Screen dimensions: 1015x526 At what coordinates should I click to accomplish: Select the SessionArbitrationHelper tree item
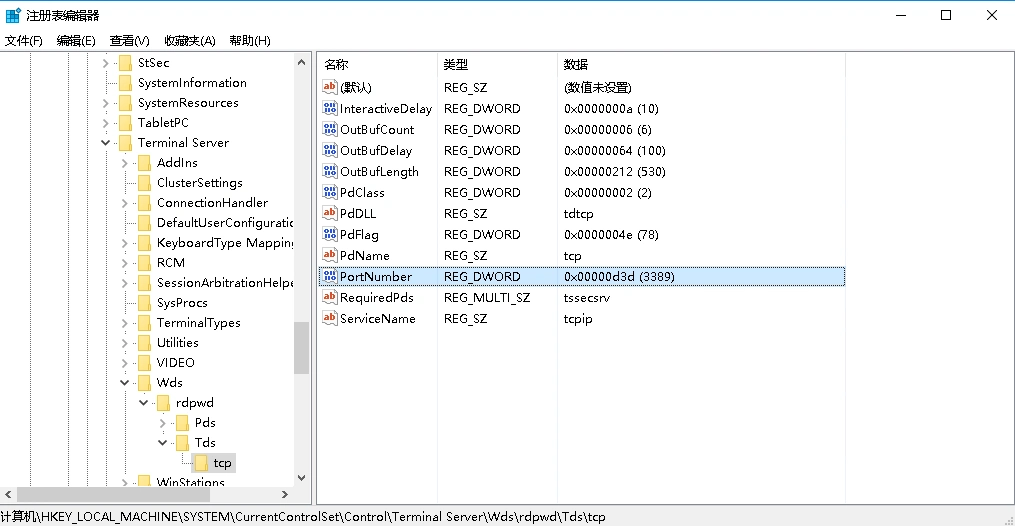(225, 283)
